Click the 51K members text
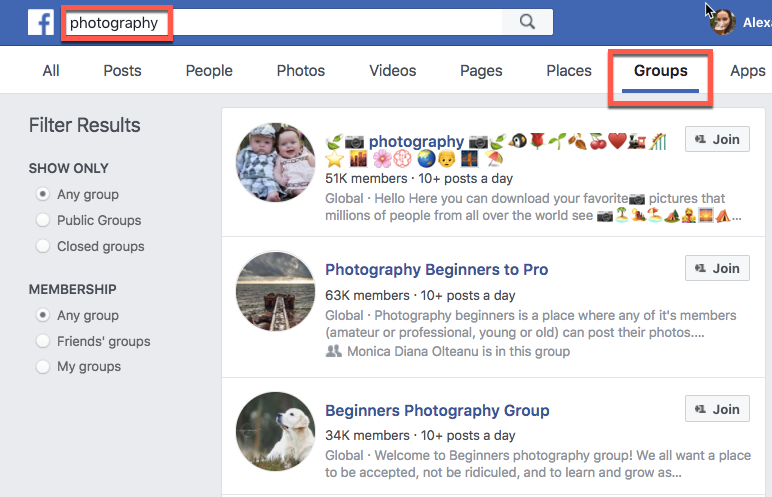 (x=366, y=178)
